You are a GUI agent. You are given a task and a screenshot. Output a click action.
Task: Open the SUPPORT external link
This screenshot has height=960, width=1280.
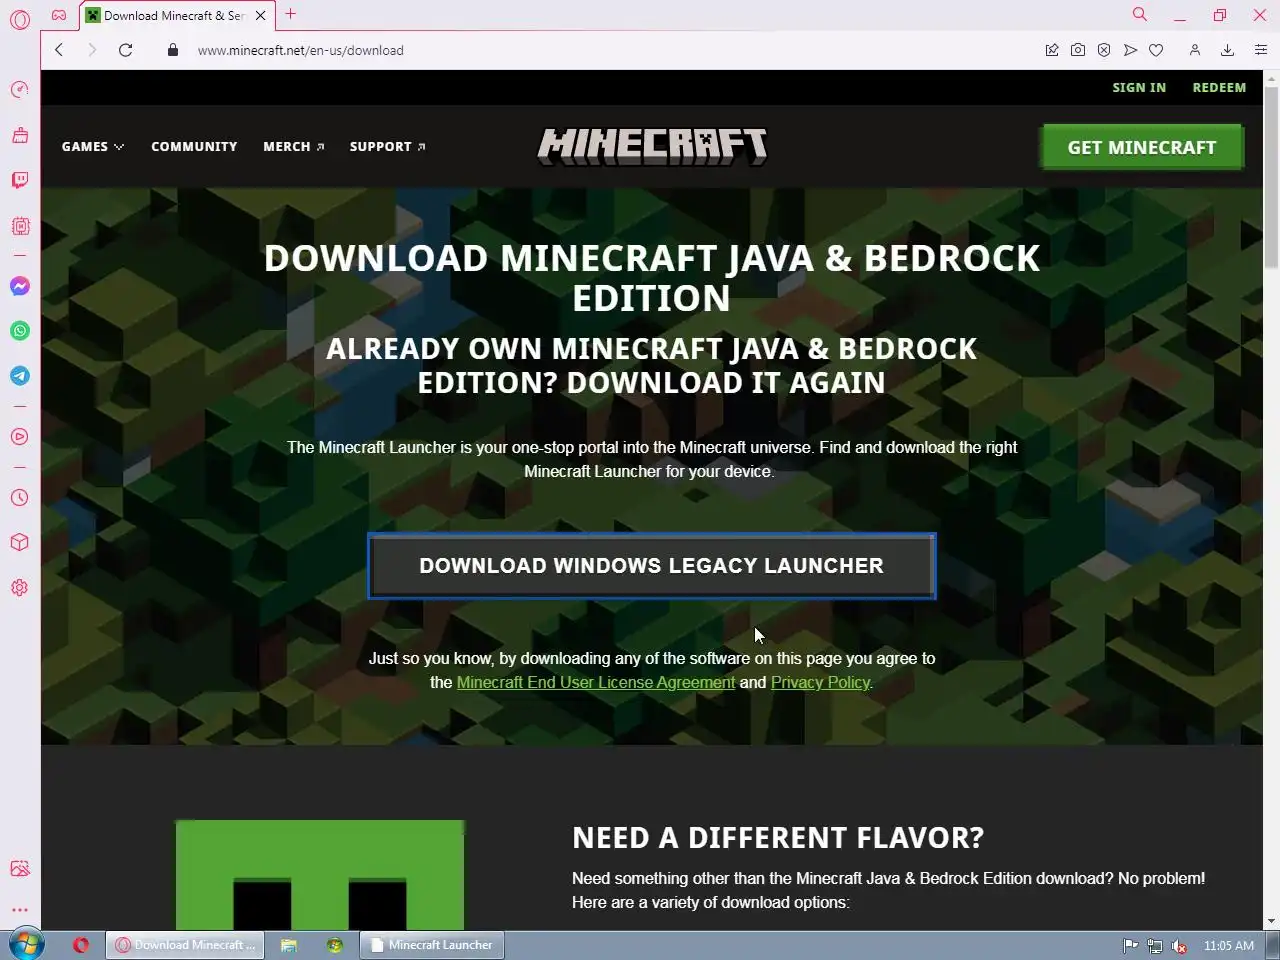coord(388,147)
